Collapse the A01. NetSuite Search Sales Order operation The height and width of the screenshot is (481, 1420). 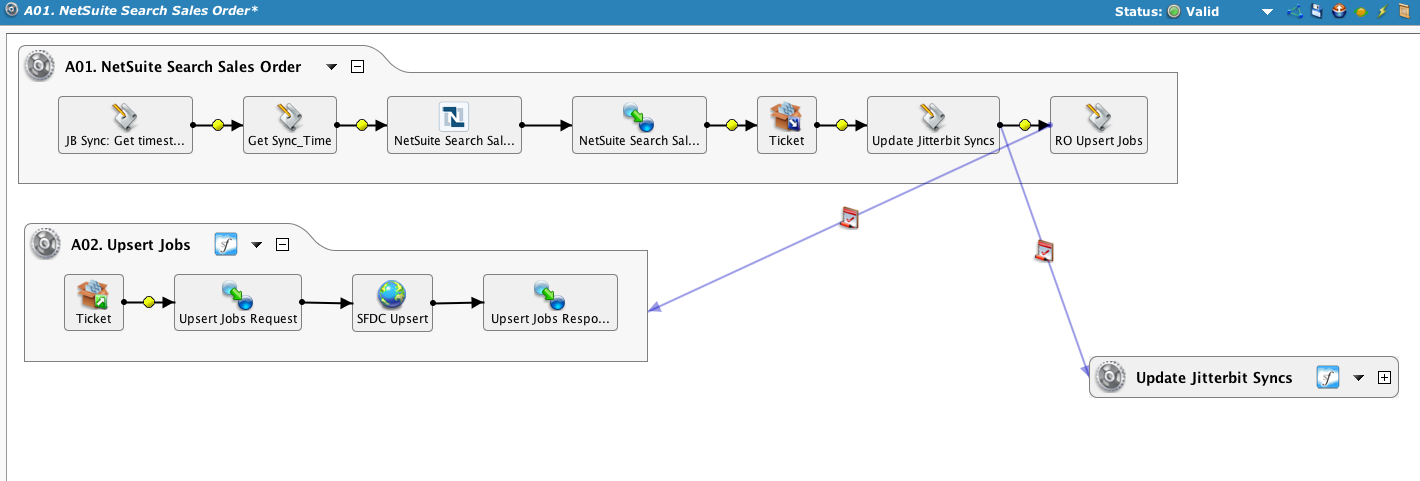coord(357,67)
